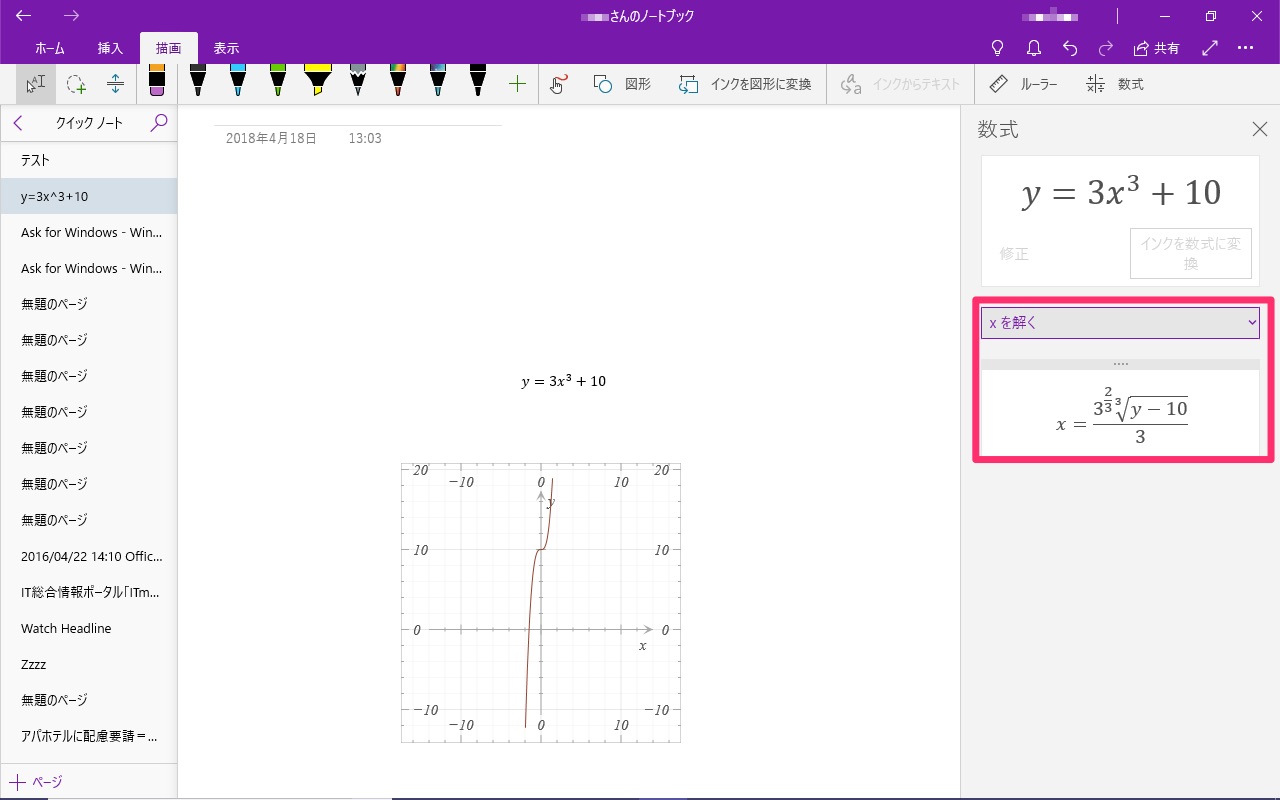Toggle draw with touch mode
Image resolution: width=1280 pixels, height=800 pixels.
(559, 84)
